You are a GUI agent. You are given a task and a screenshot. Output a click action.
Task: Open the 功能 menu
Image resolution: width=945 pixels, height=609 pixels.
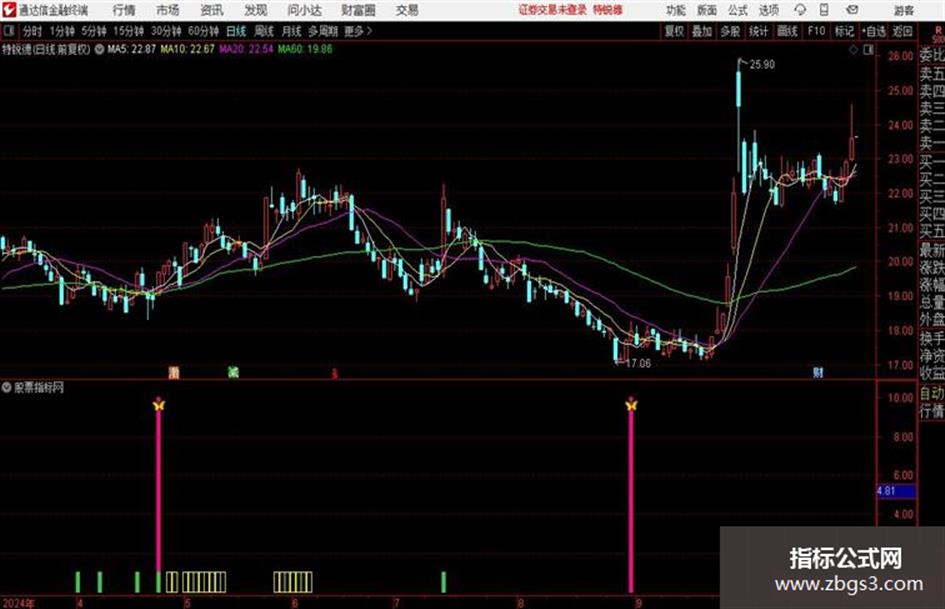(x=676, y=10)
